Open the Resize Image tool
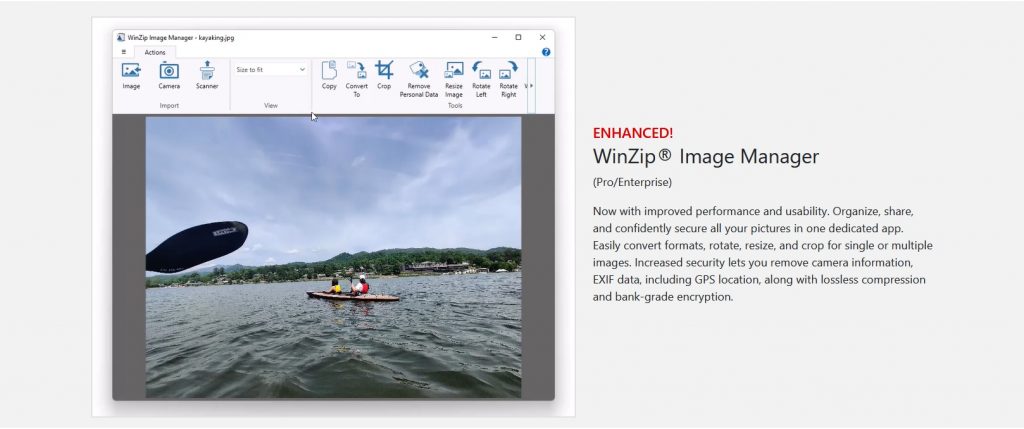 (454, 79)
